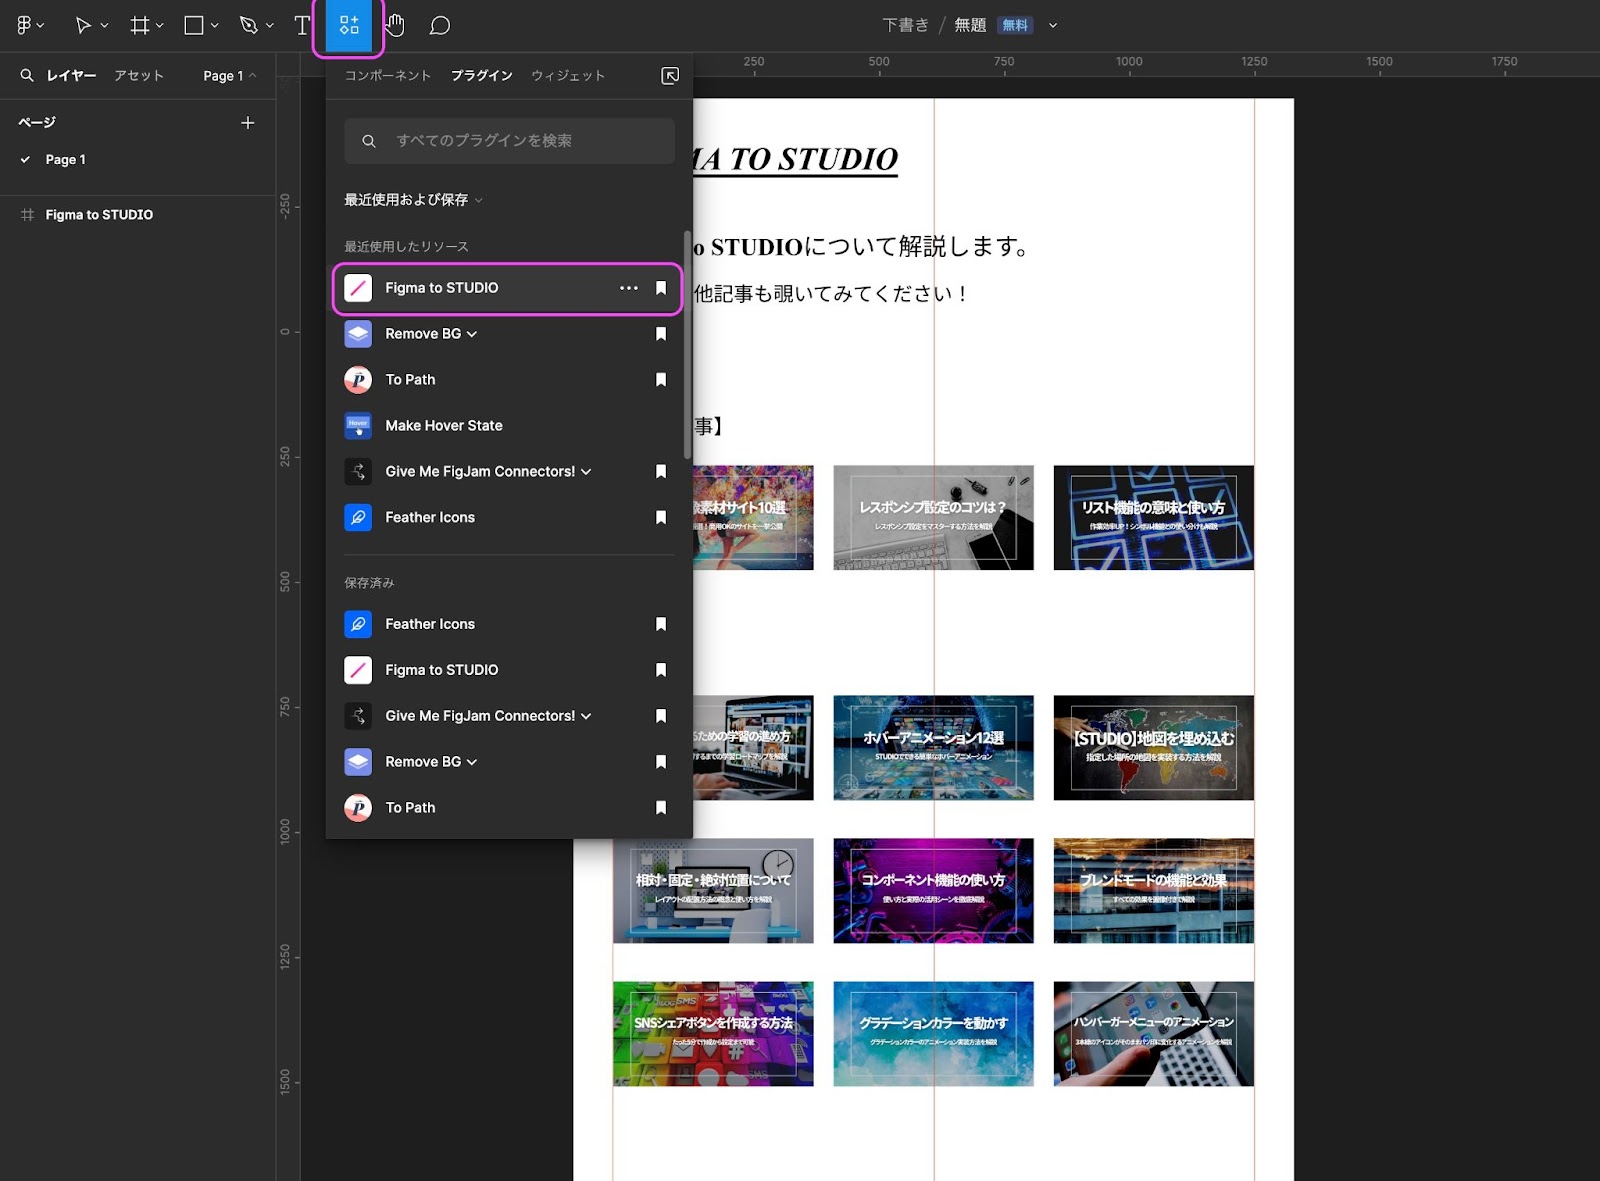Open the Resources tool
Viewport: 1600px width, 1181px height.
[349, 25]
